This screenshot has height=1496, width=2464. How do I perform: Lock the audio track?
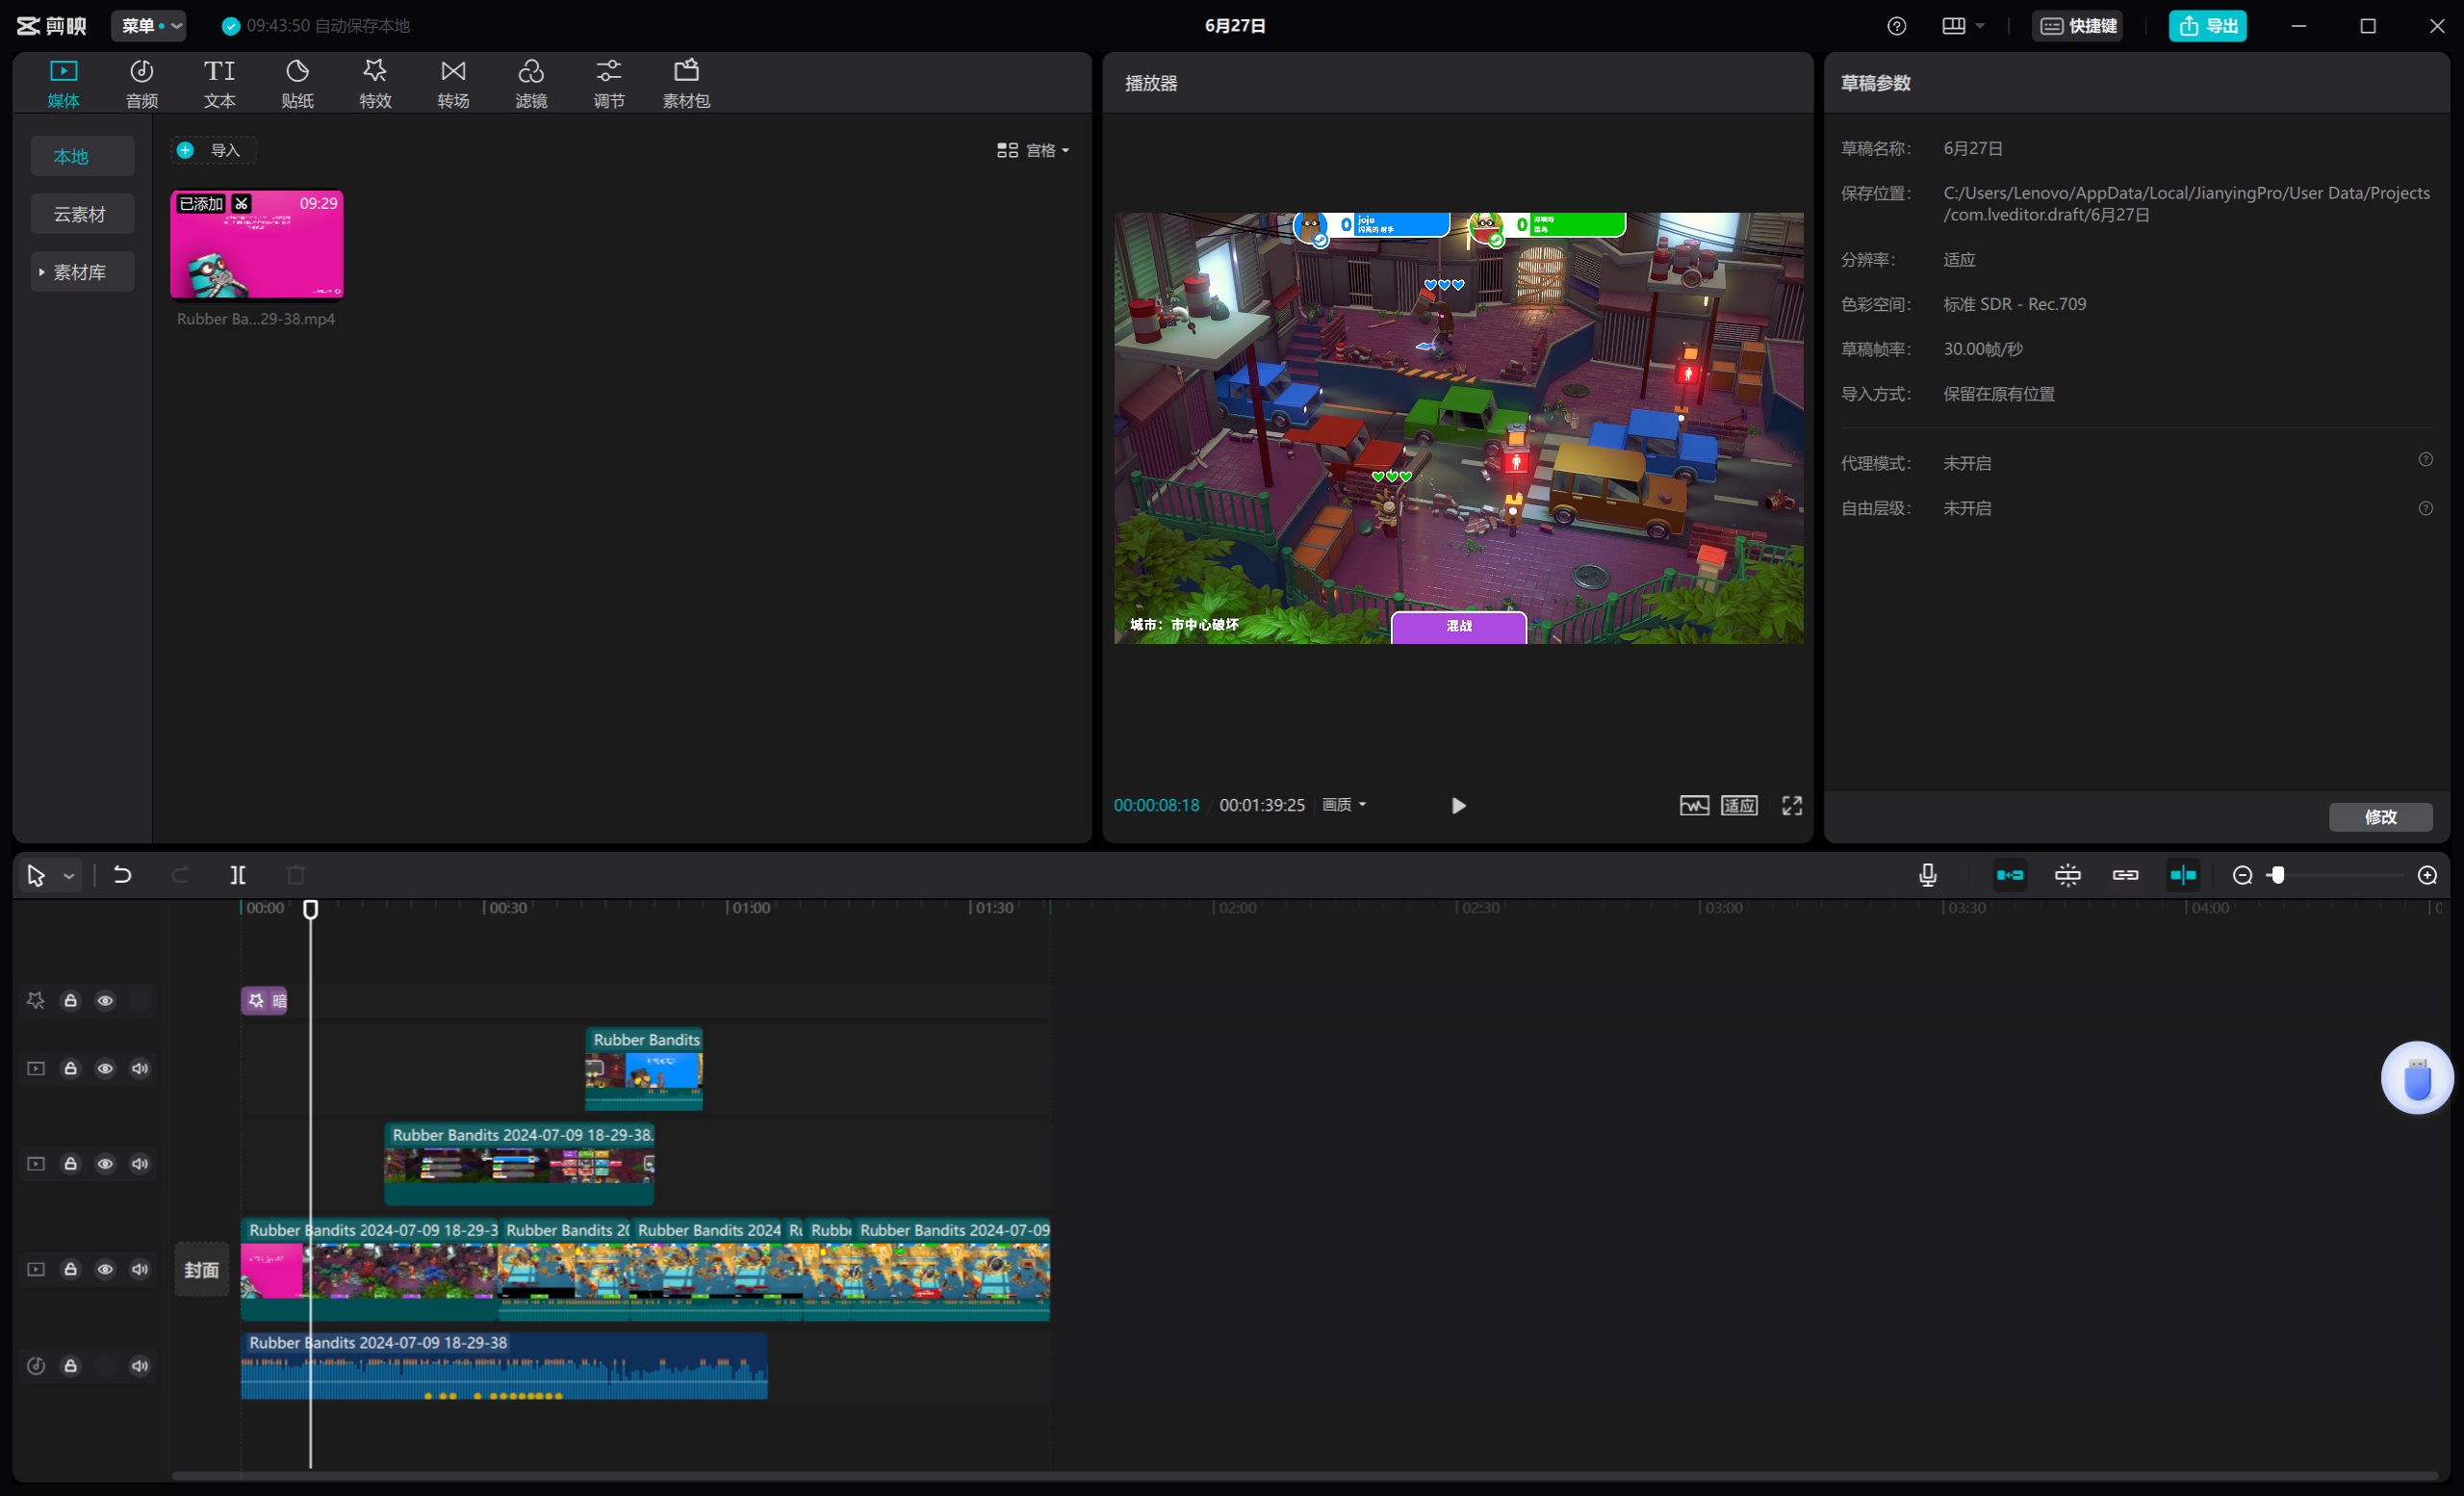[x=71, y=1365]
